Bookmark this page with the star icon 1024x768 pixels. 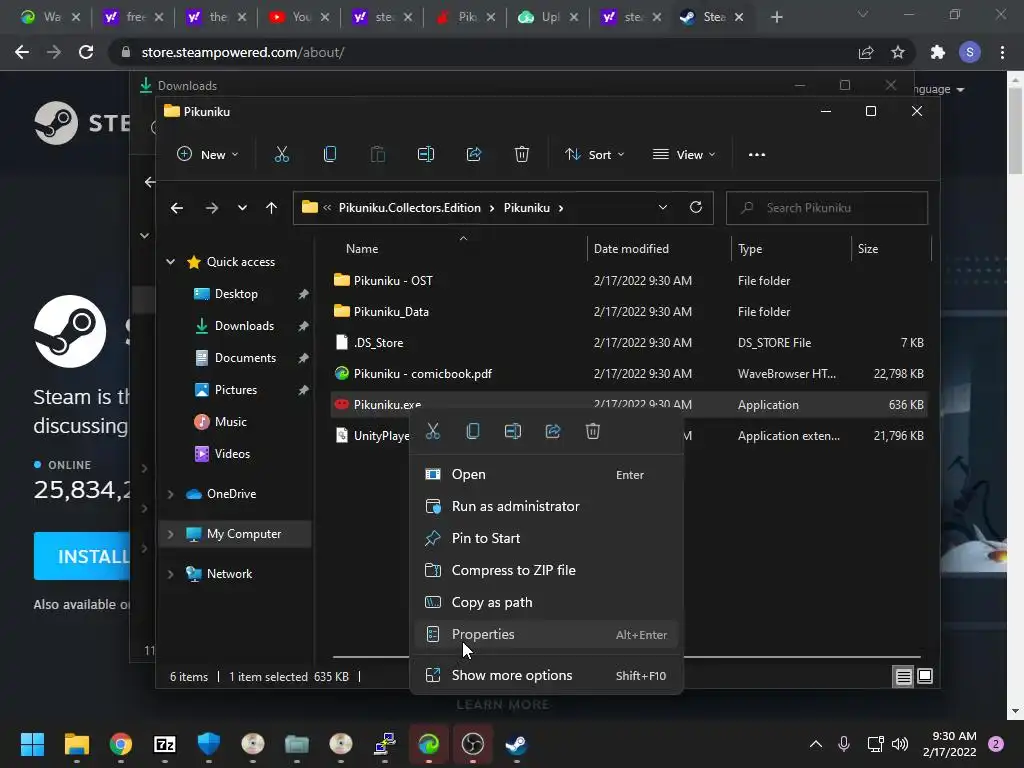coord(898,52)
